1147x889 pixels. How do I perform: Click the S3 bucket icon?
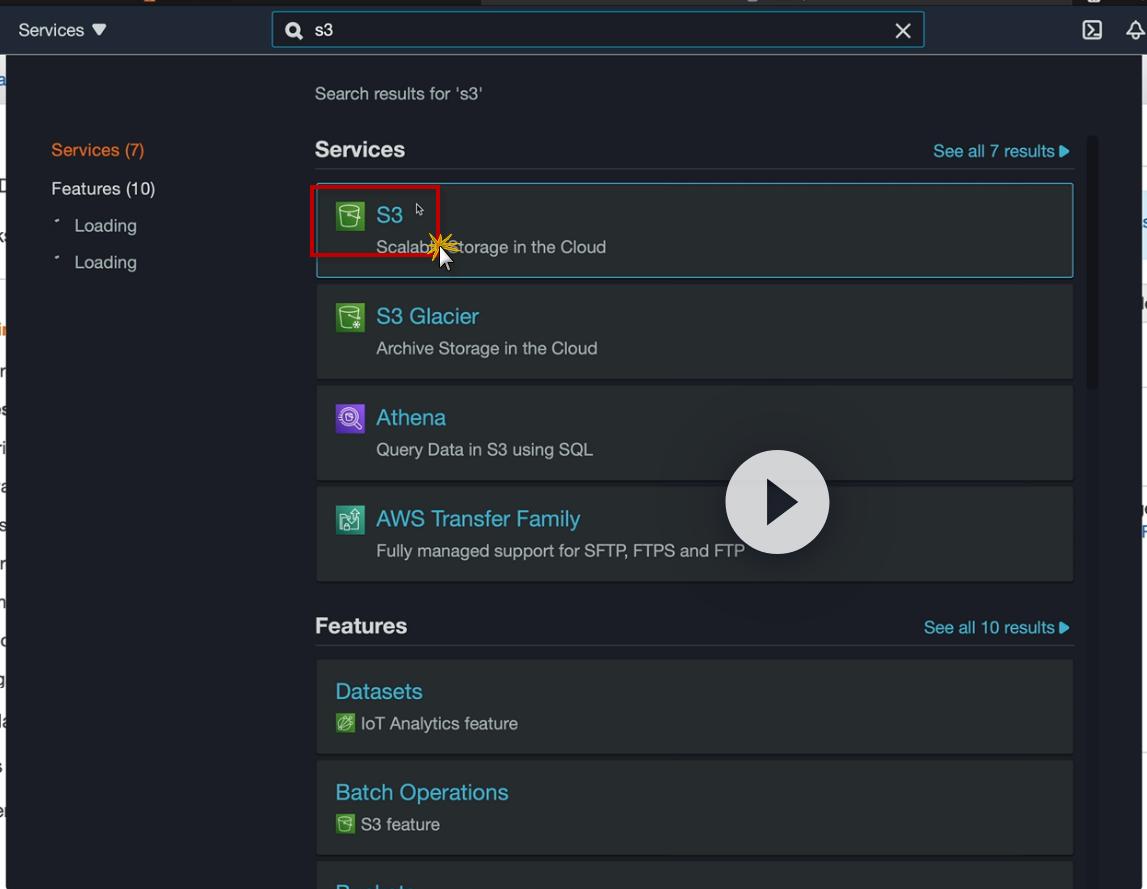coord(350,216)
